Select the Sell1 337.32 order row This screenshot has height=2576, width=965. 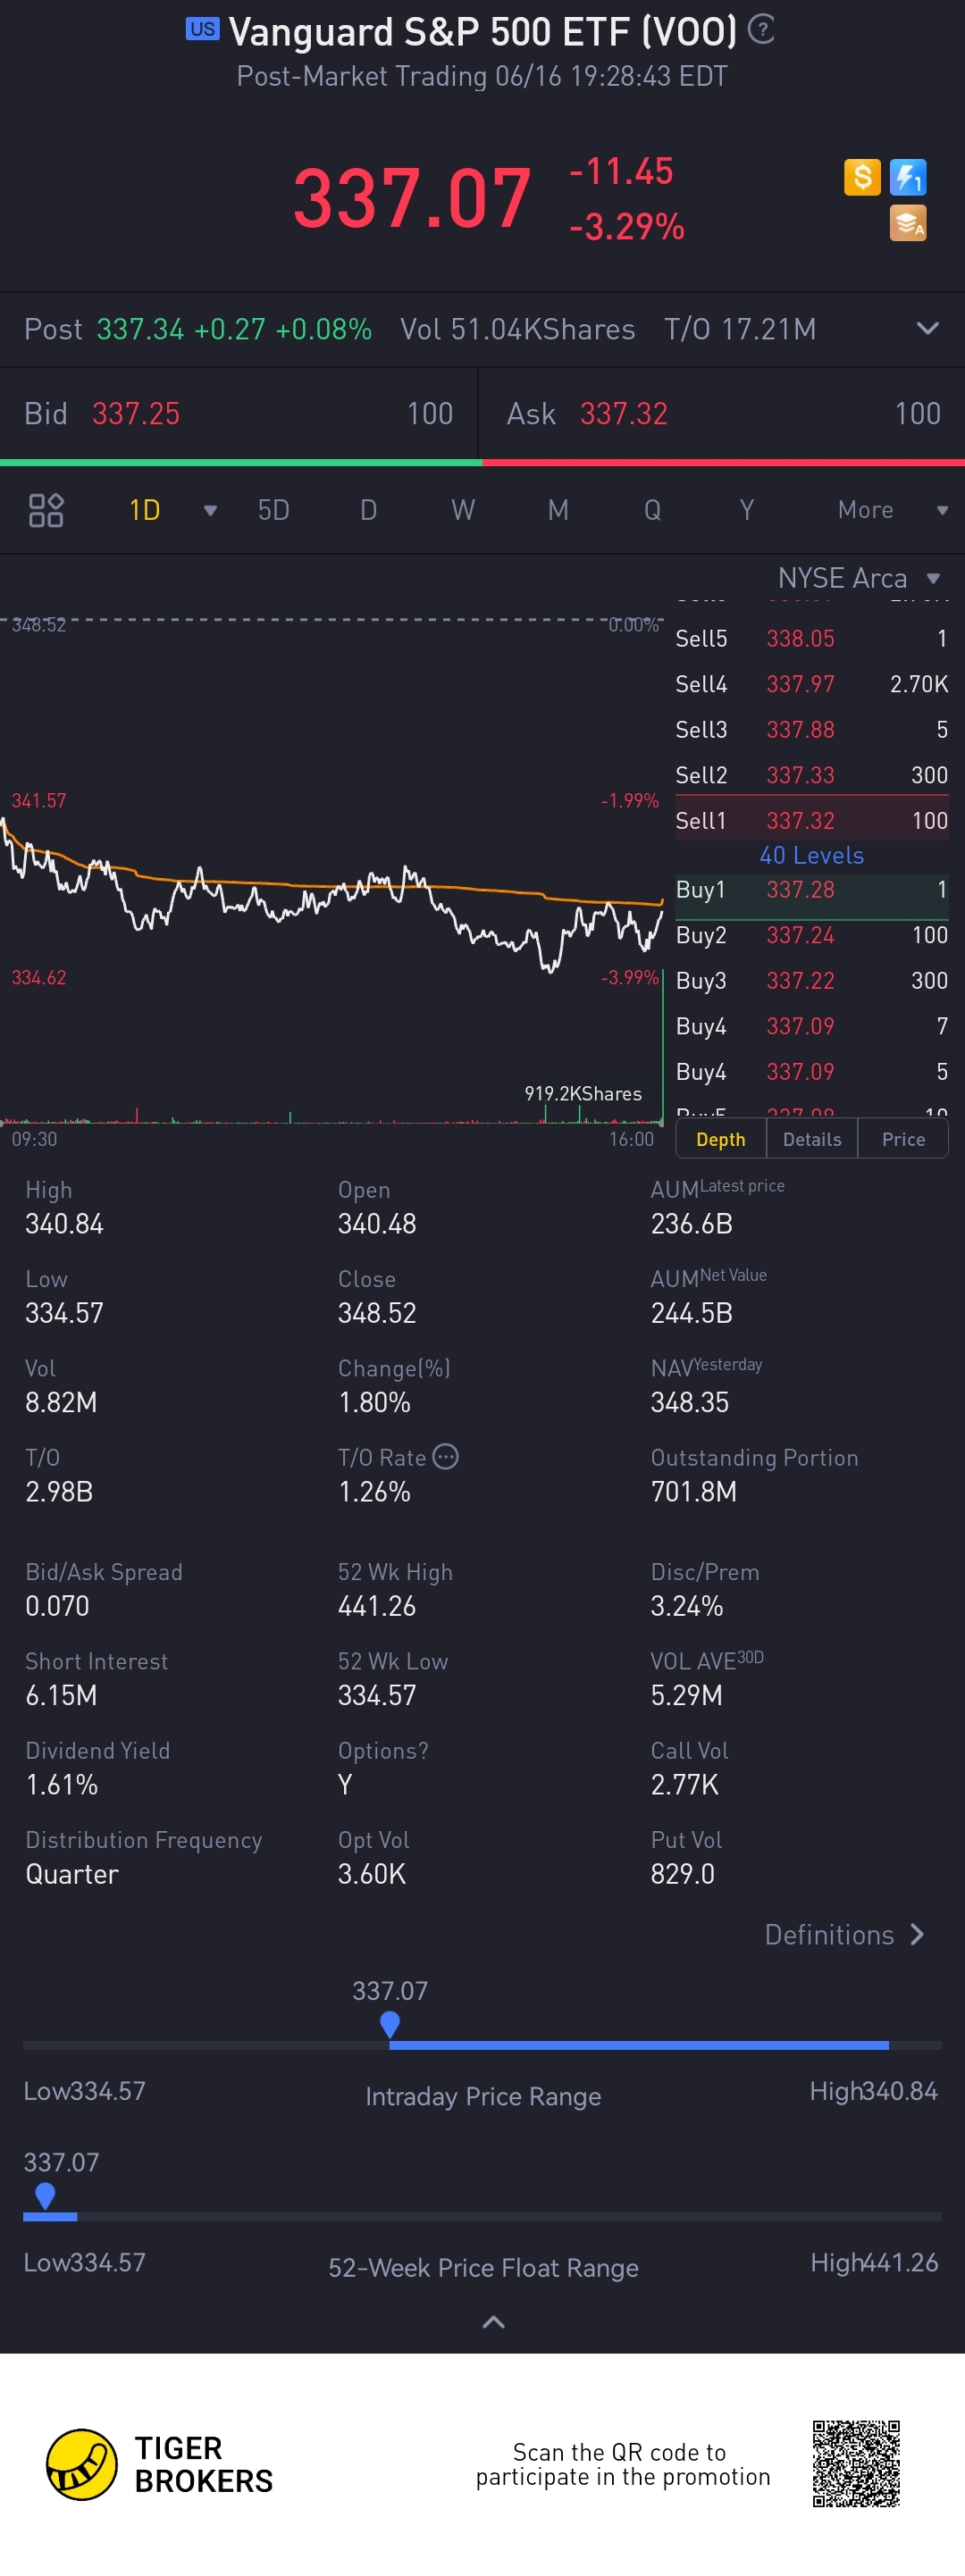pos(811,820)
